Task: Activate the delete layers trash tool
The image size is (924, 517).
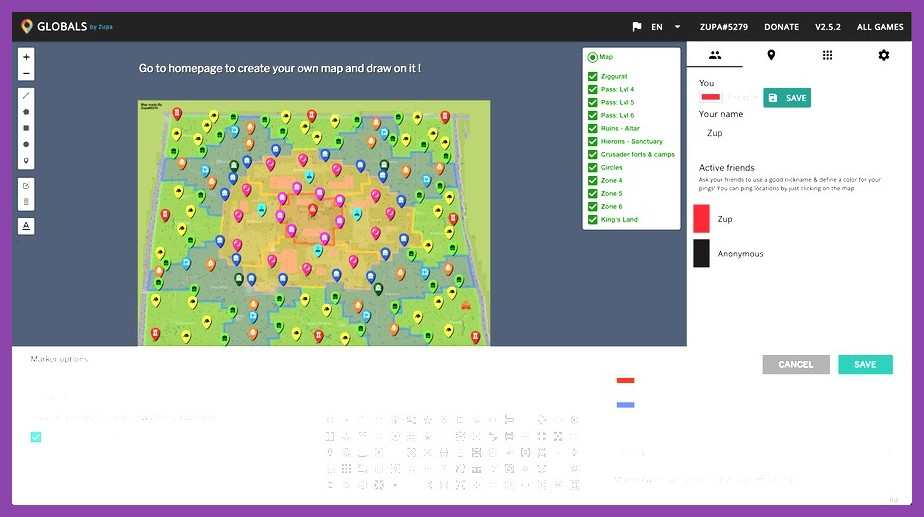Action: click(26, 202)
